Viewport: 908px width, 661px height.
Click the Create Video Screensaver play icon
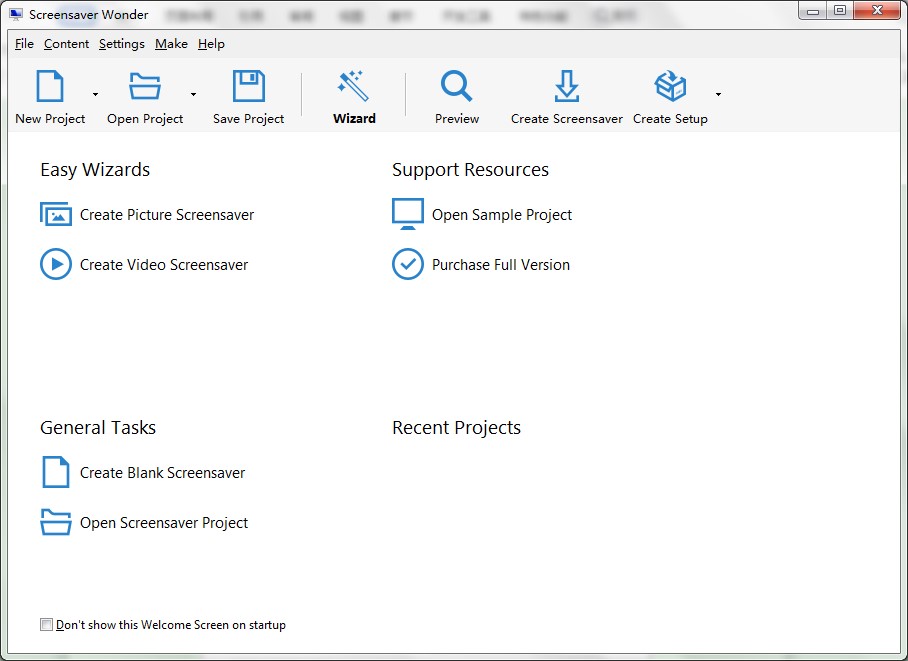coord(56,265)
